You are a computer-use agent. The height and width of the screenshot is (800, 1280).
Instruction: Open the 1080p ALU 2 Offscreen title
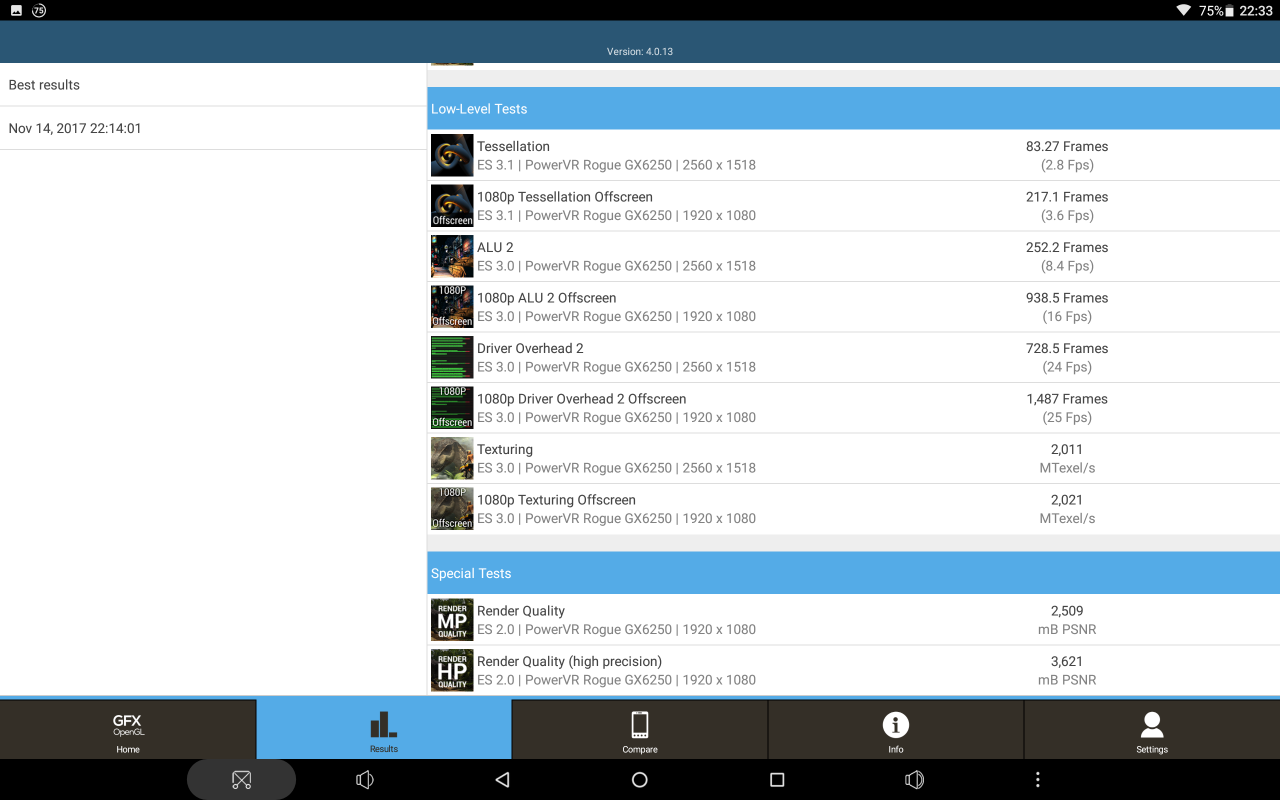tap(547, 298)
